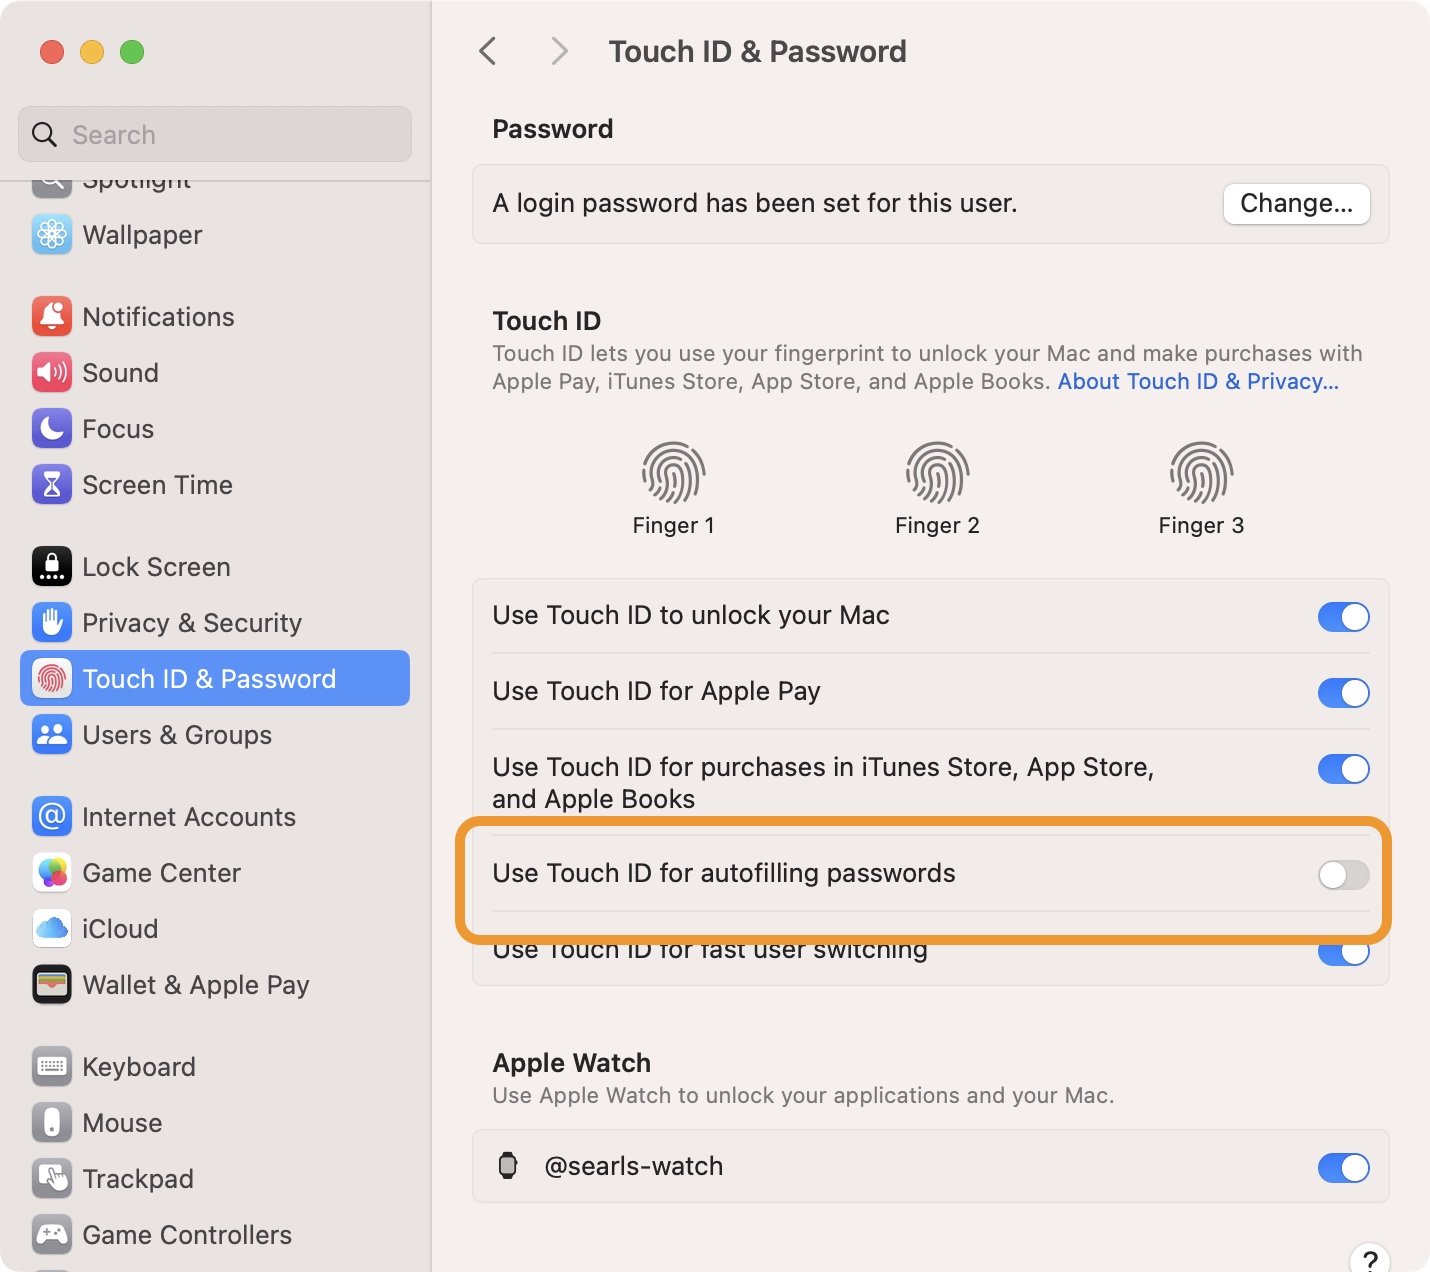Viewport: 1430px width, 1272px height.
Task: Click the Change… password button
Action: [1296, 204]
